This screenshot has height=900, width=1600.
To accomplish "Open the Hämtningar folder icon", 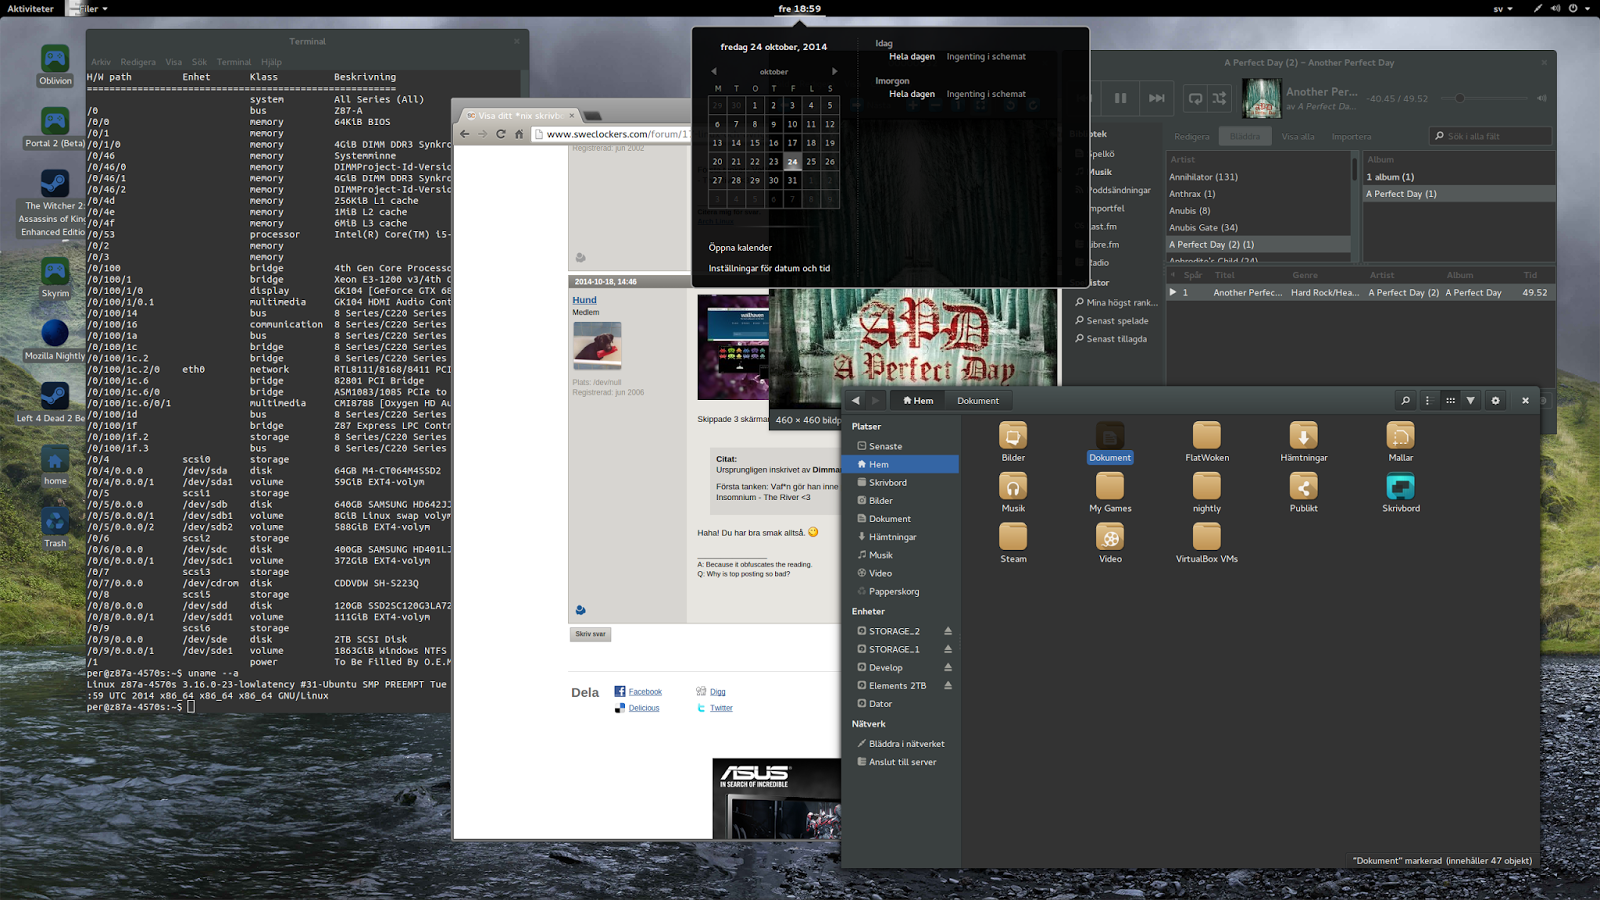I will (x=1303, y=436).
